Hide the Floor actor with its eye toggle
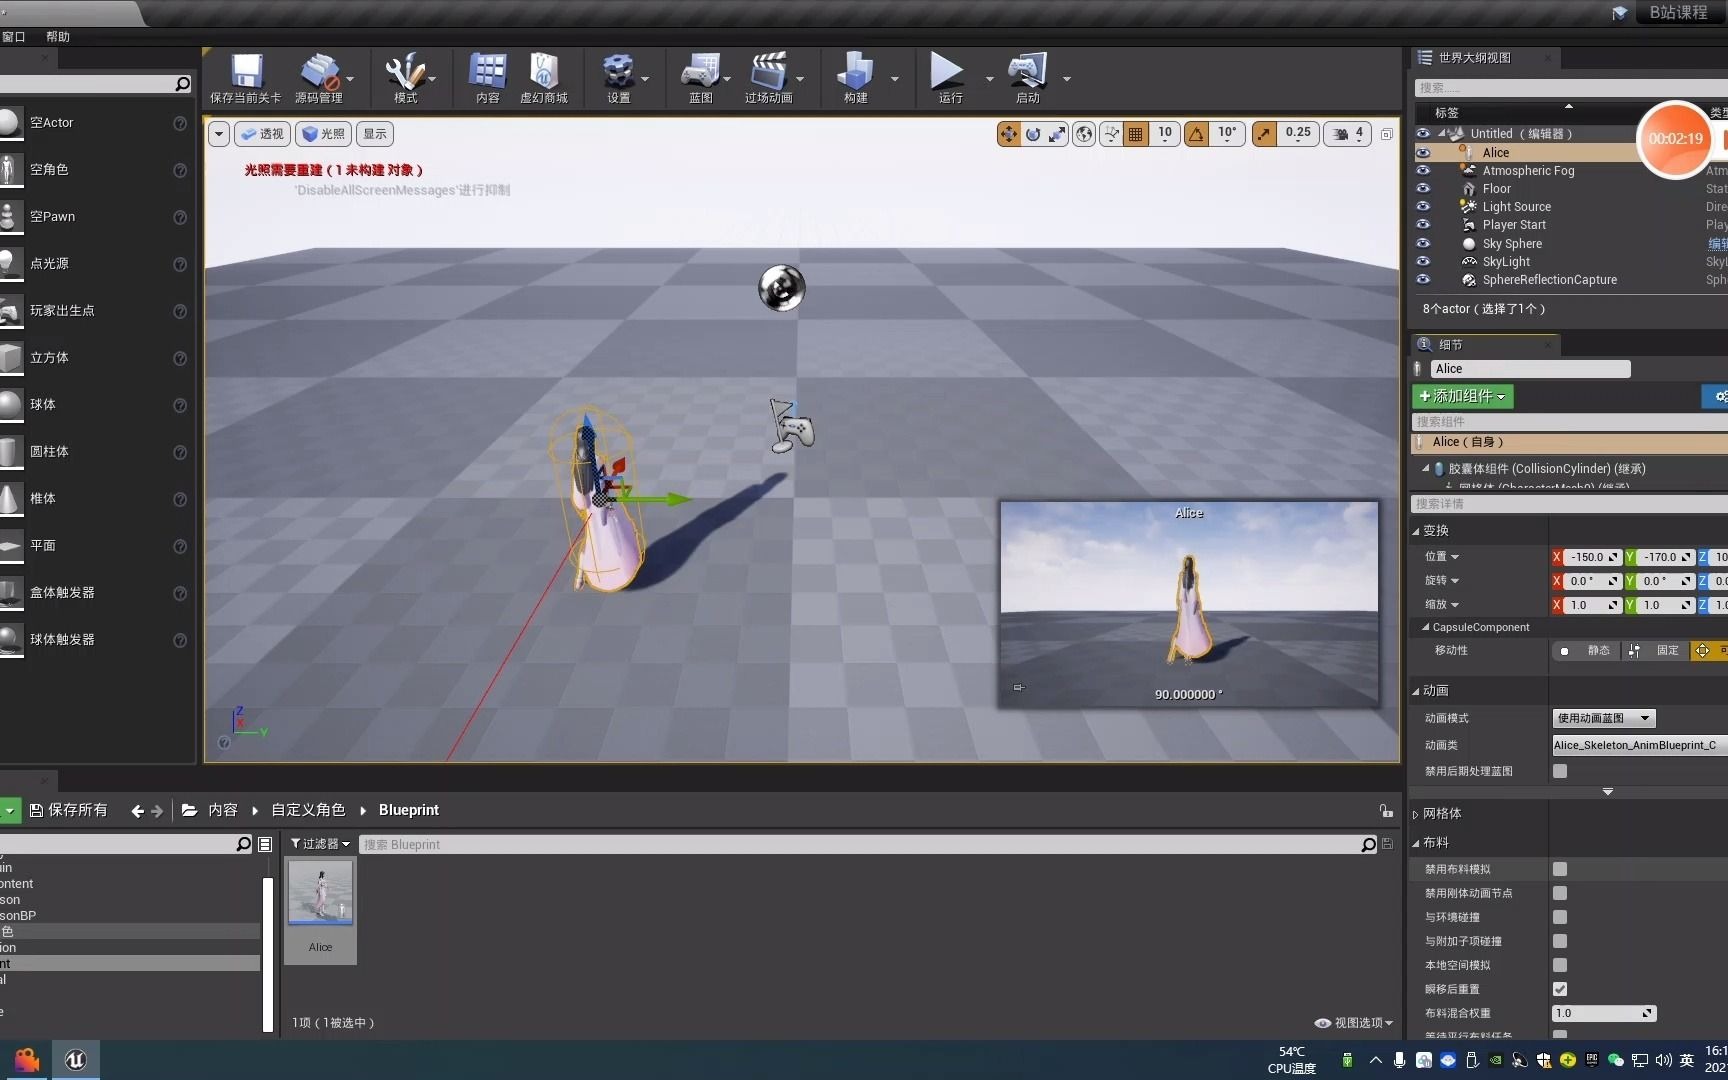This screenshot has width=1728, height=1080. (x=1423, y=188)
